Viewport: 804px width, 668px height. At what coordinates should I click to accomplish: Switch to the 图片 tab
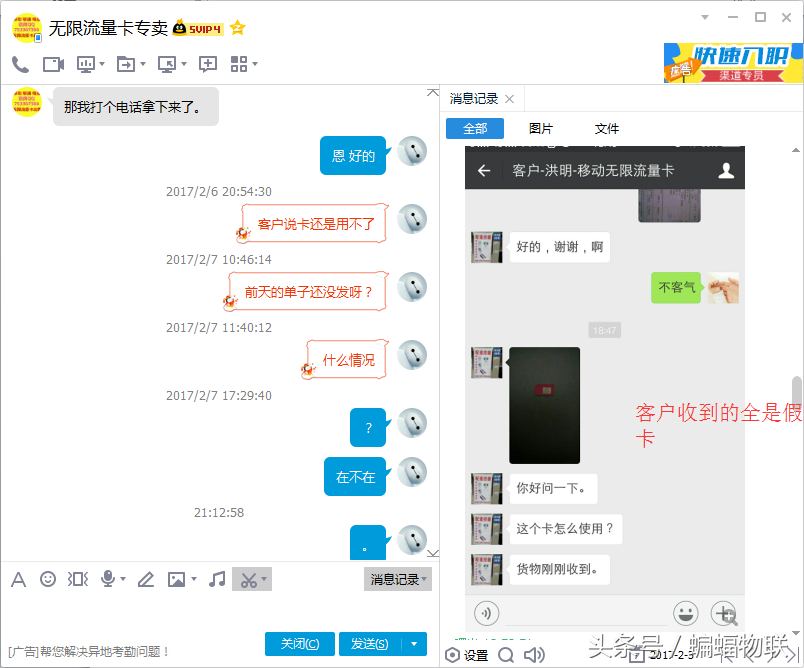(541, 128)
